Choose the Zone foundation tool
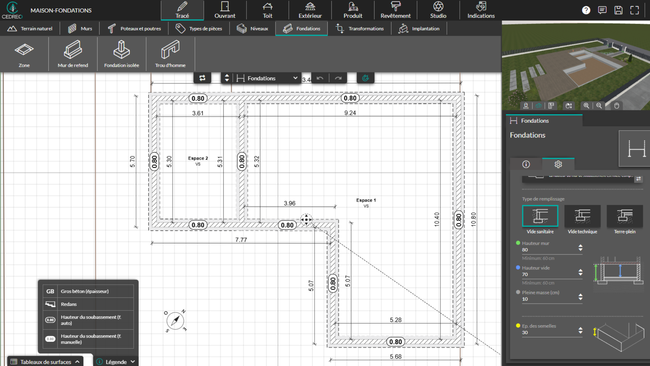The height and width of the screenshot is (366, 650). [24, 54]
